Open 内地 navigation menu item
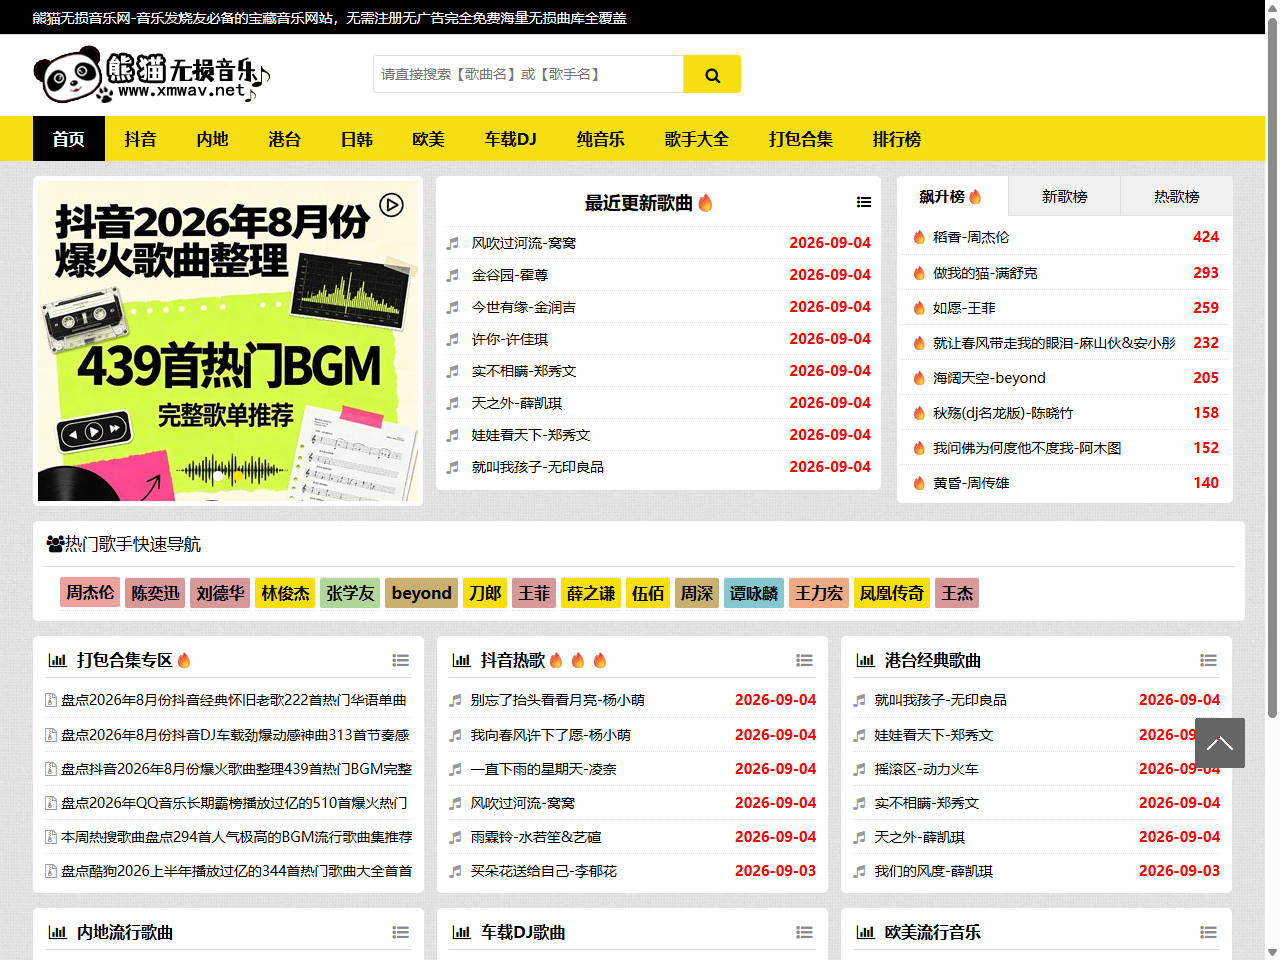 [x=213, y=139]
